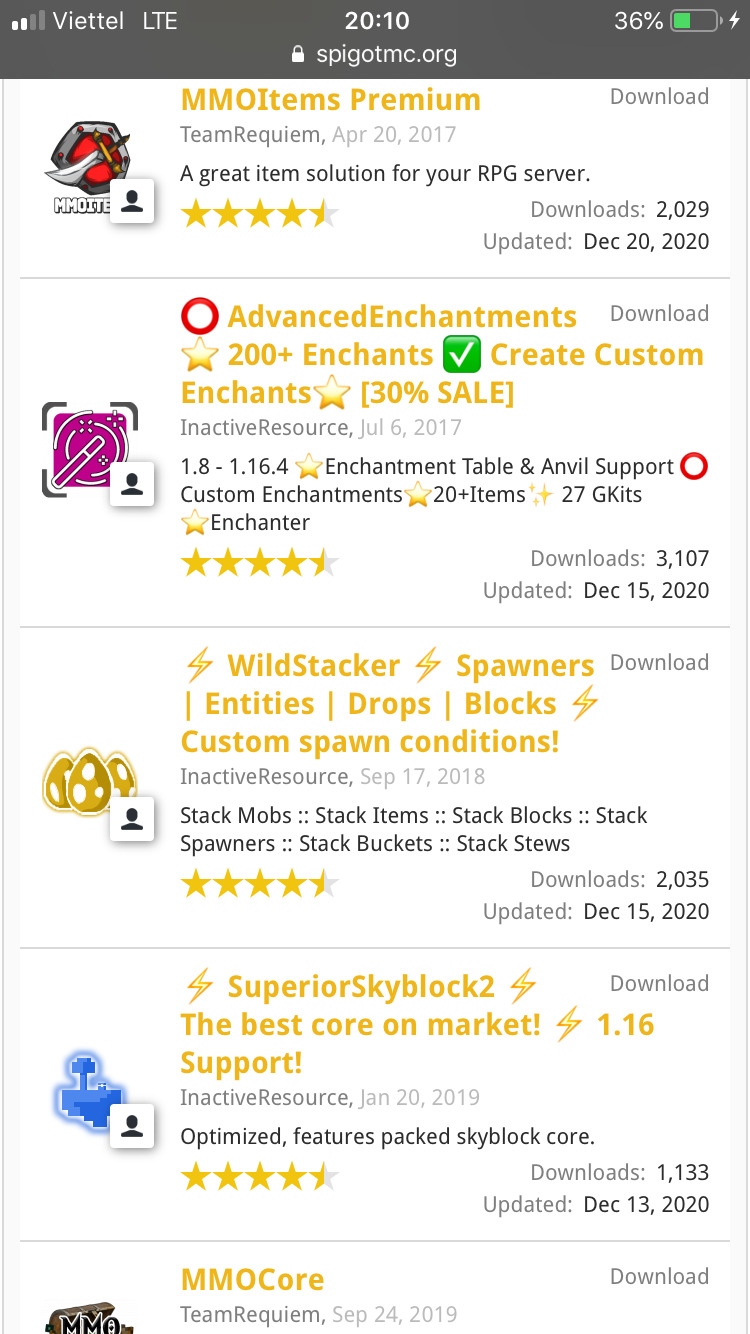This screenshot has width=750, height=1334.
Task: Tap the author avatar on WildStacker
Action: [132, 819]
